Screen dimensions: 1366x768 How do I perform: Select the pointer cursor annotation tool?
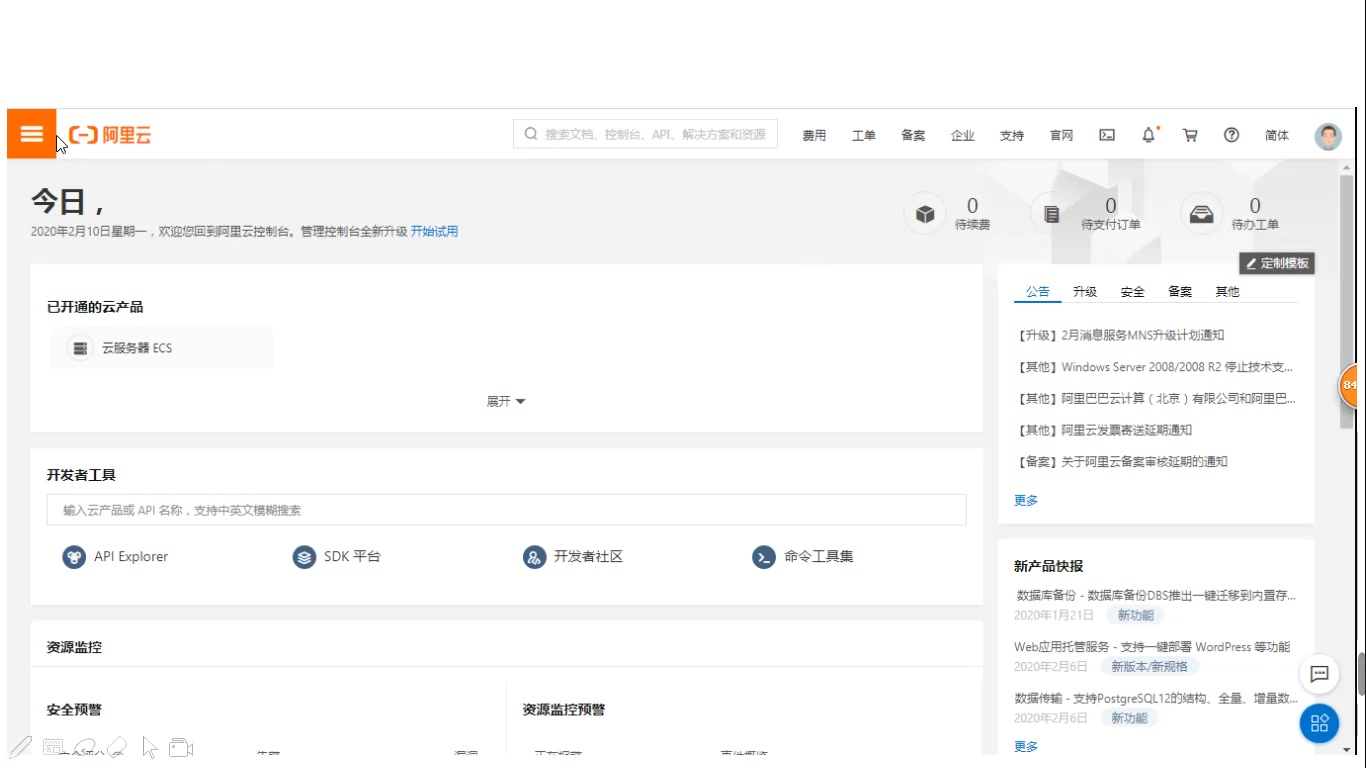tap(150, 746)
